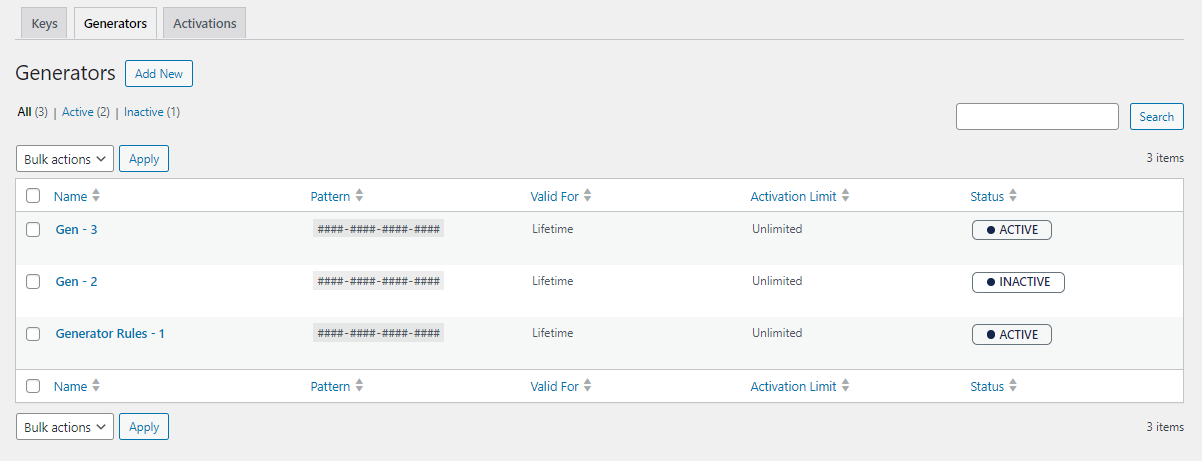Focus the generator search input field
The height and width of the screenshot is (461, 1202).
click(1037, 117)
